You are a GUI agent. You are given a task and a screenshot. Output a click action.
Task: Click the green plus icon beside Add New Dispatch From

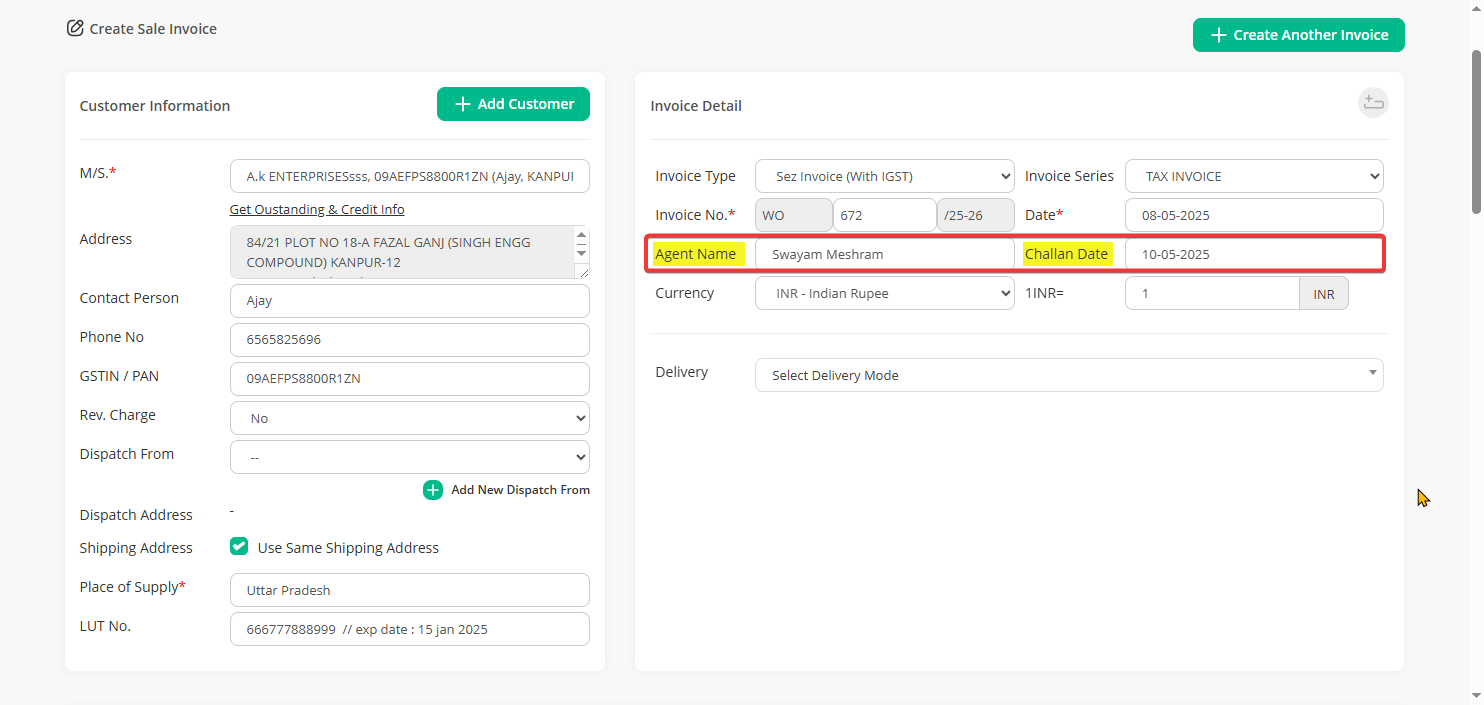(x=432, y=490)
